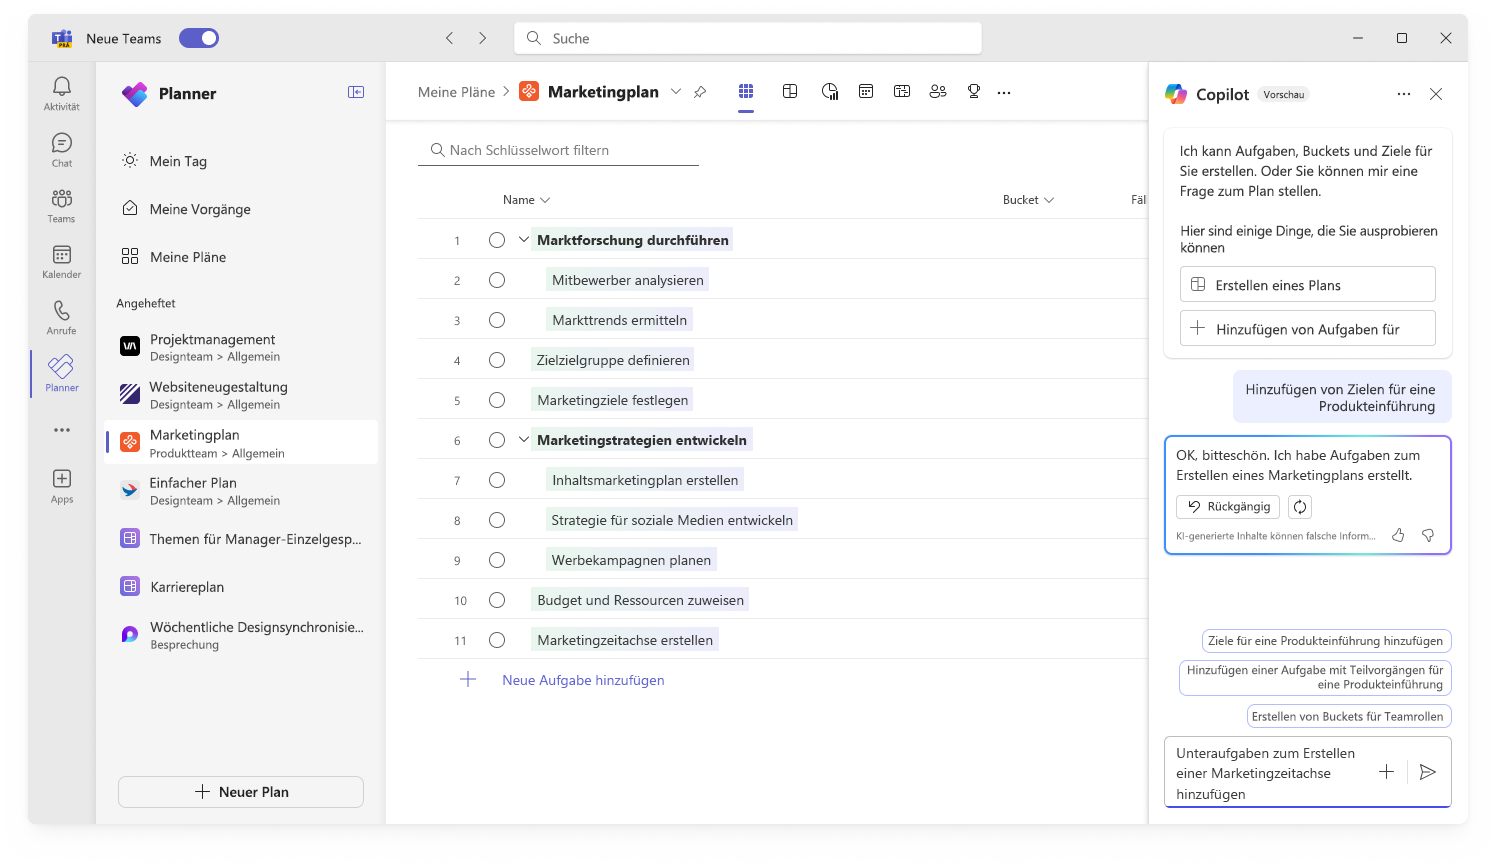This screenshot has height=866, width=1496.
Task: Collapse the Planner navigation pane
Action: coord(356,92)
